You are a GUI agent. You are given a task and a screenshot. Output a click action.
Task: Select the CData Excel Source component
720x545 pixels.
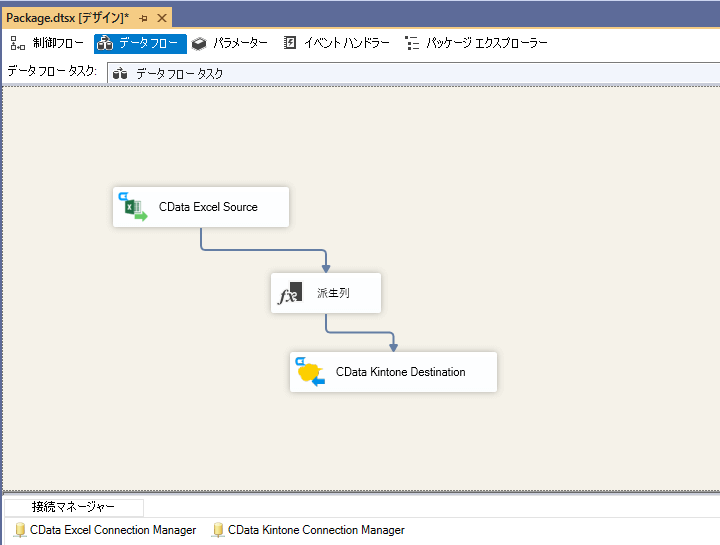point(201,207)
